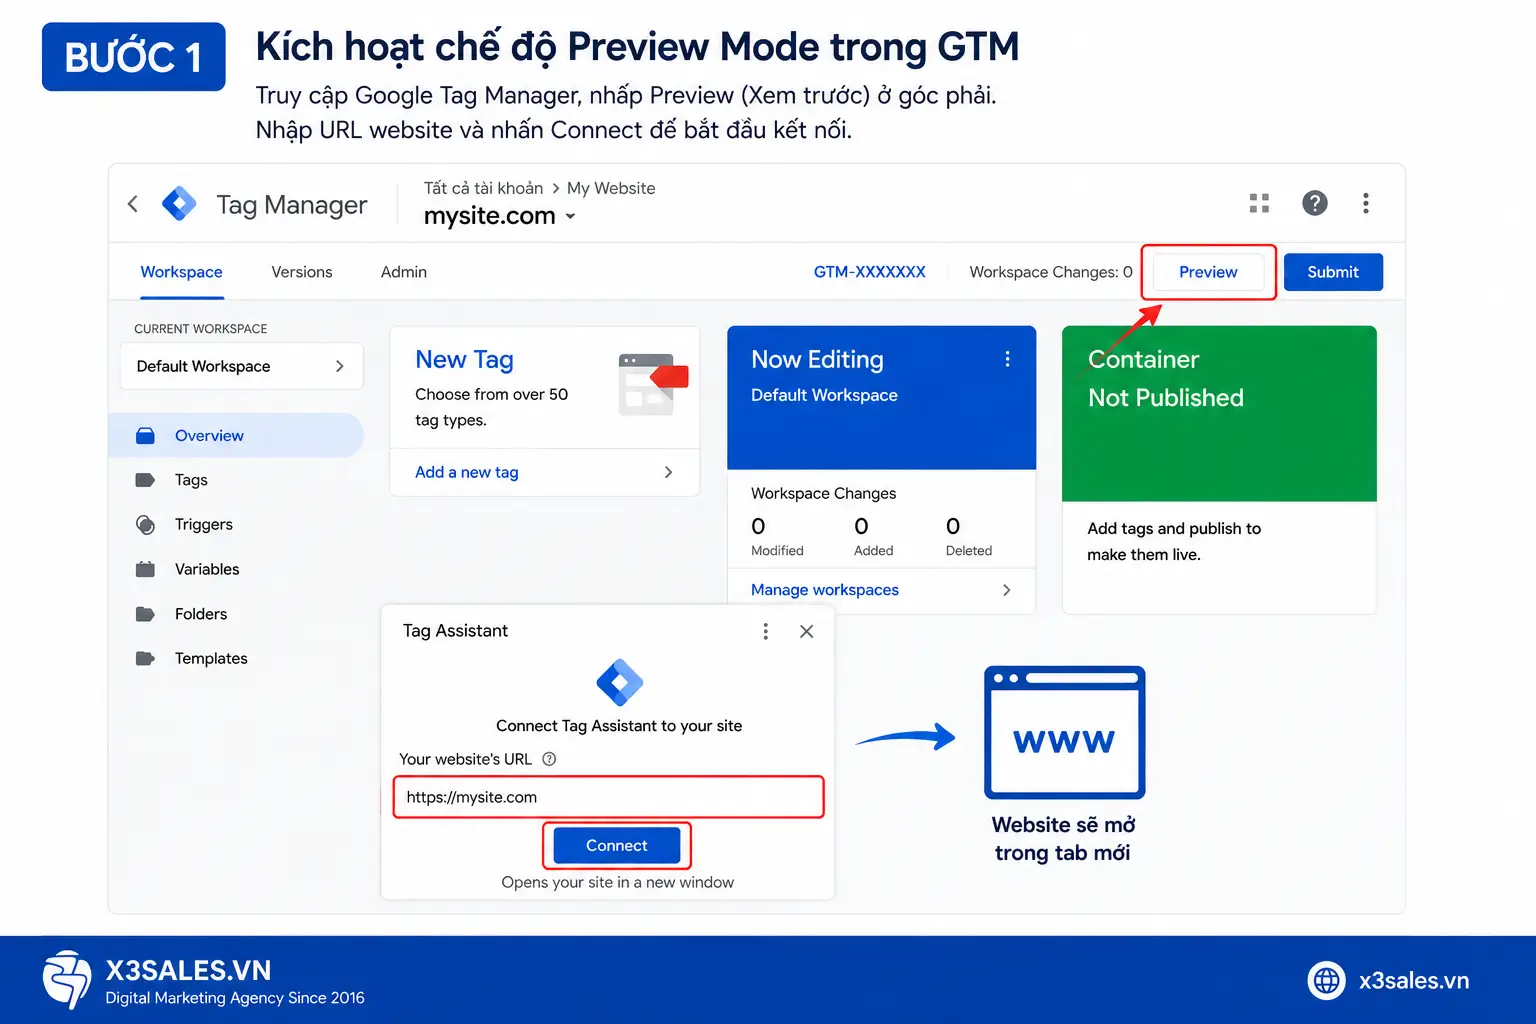Click the Variables sidebar icon
1536x1024 pixels.
145,569
